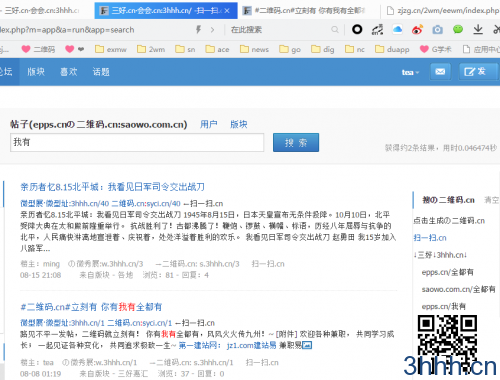Screen dimensions: 500x380
Task: Click the camera screenshot icon
Action: pyautogui.click(x=437, y=30)
